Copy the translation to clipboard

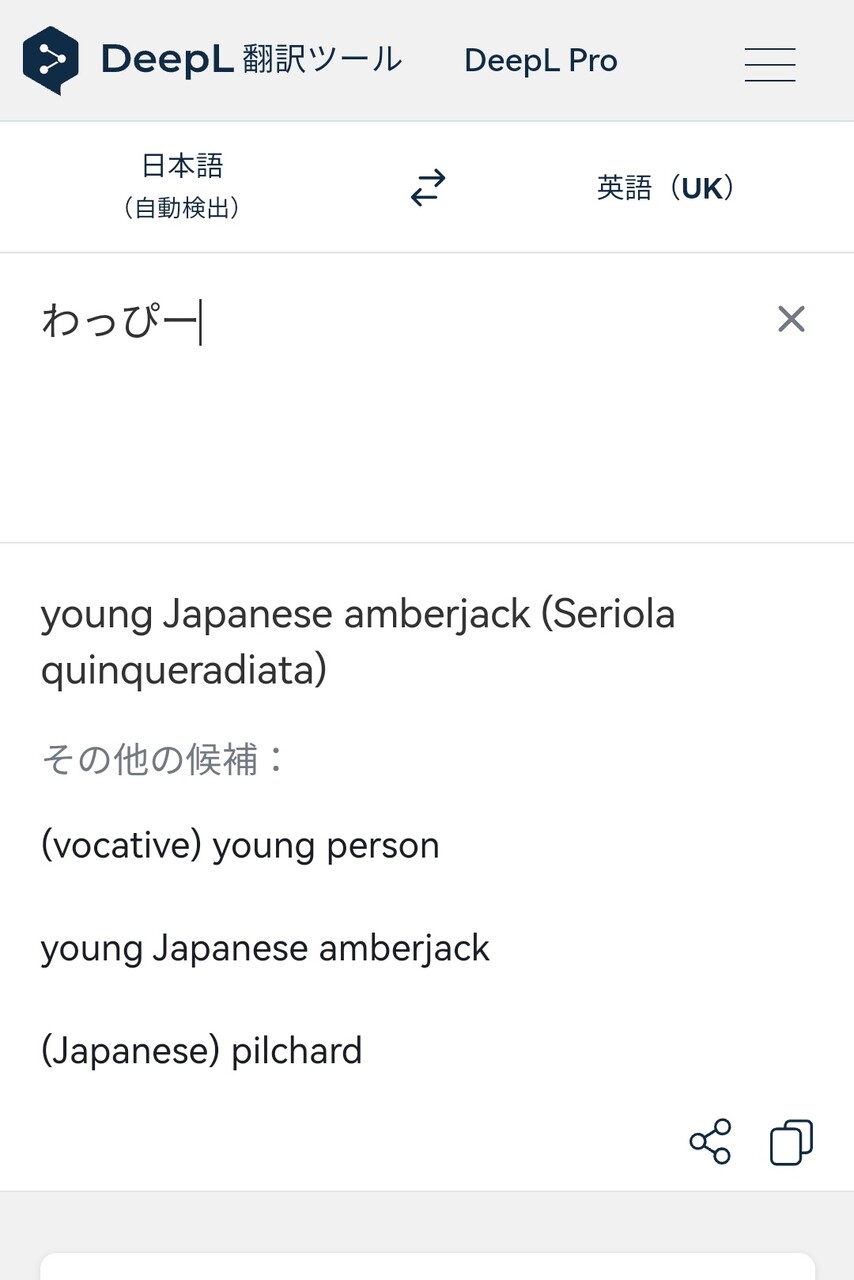coord(791,1142)
